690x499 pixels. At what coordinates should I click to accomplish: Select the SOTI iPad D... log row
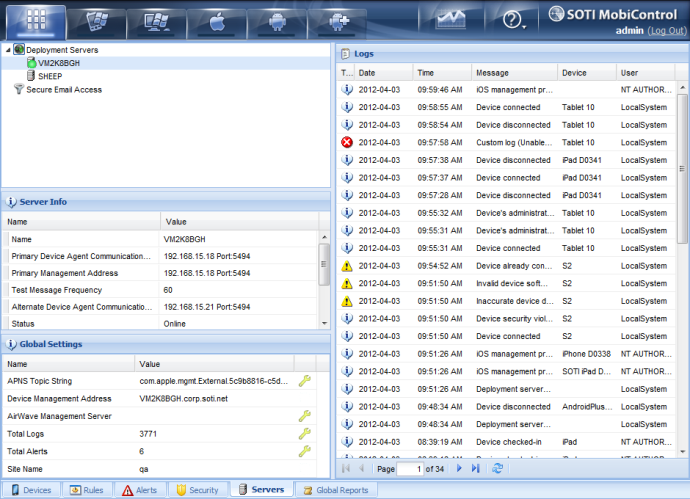point(506,371)
